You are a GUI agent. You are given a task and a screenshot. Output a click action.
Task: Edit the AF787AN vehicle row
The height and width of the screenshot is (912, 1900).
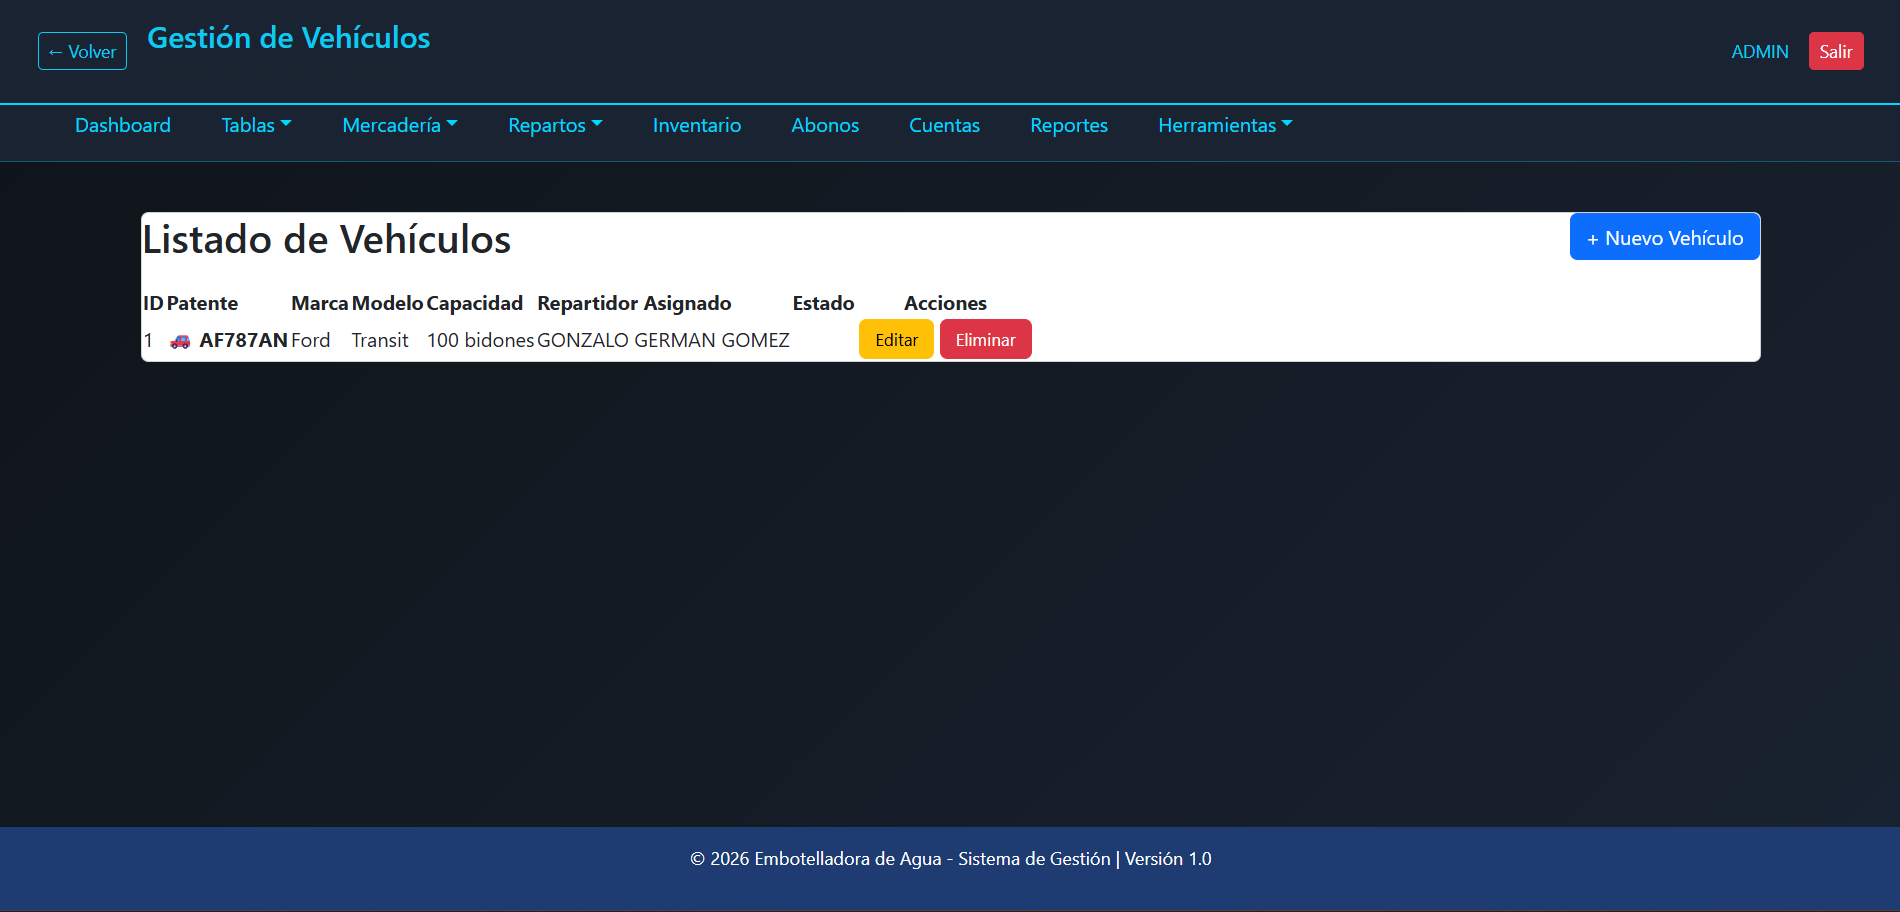click(896, 340)
